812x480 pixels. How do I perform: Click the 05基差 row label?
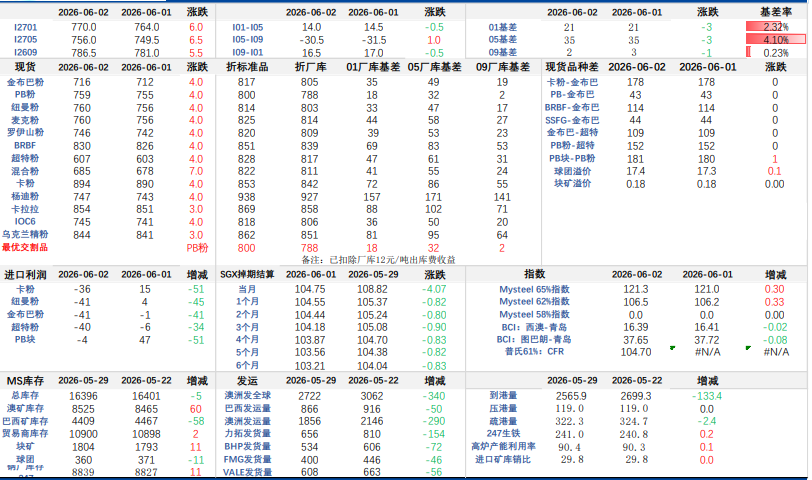tap(502, 39)
